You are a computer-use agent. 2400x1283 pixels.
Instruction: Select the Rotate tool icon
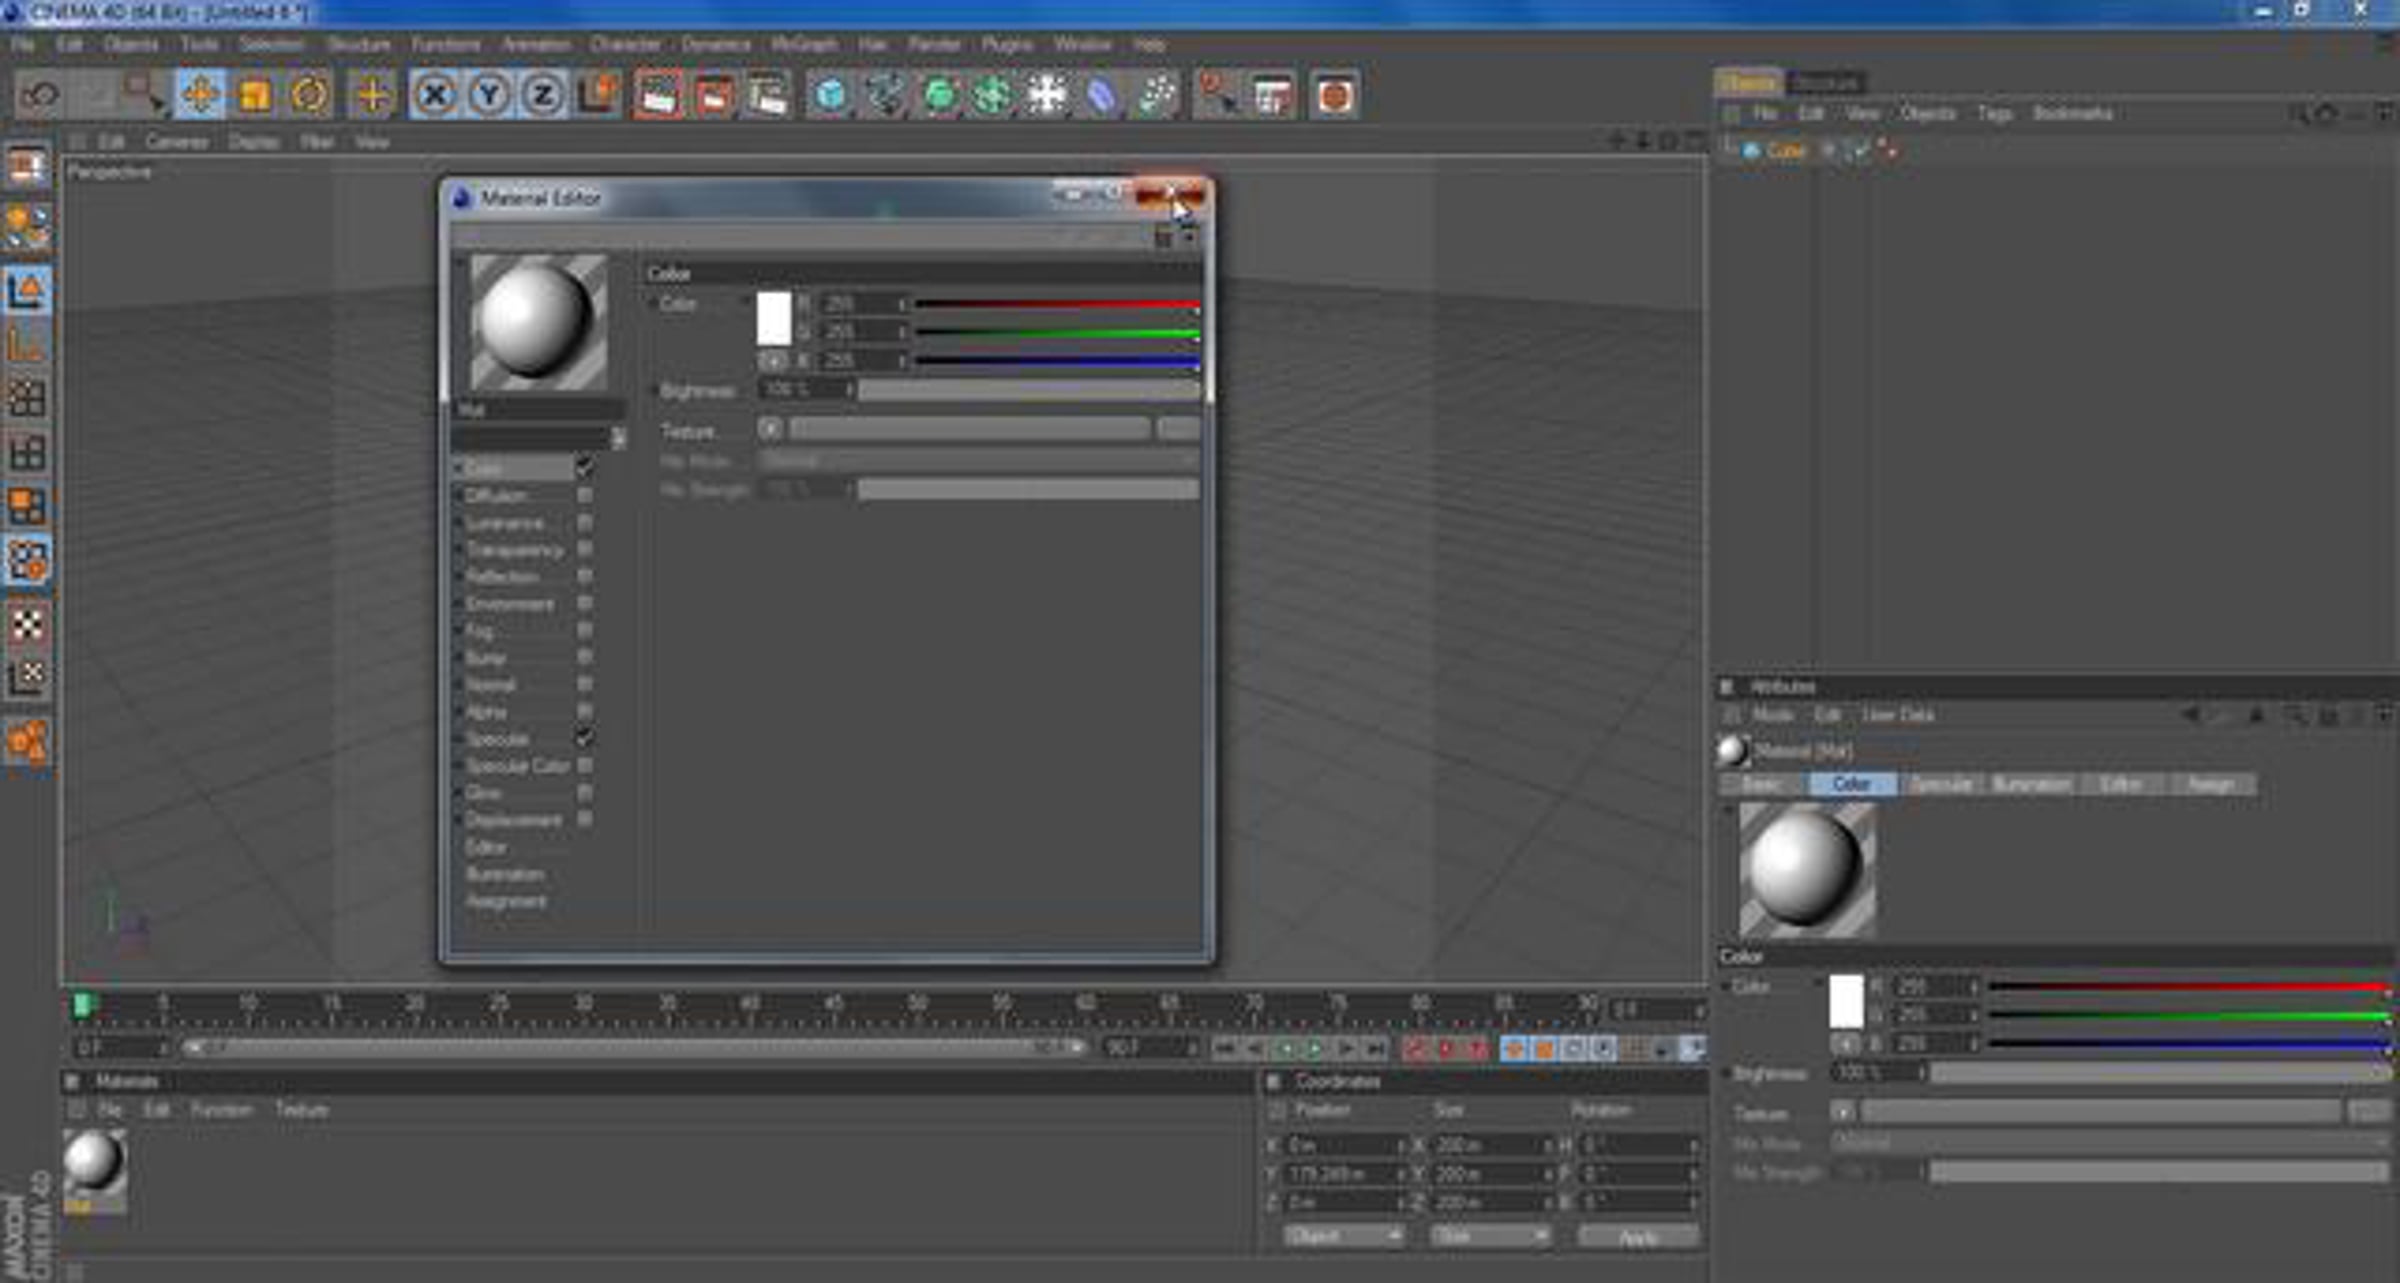(x=309, y=96)
